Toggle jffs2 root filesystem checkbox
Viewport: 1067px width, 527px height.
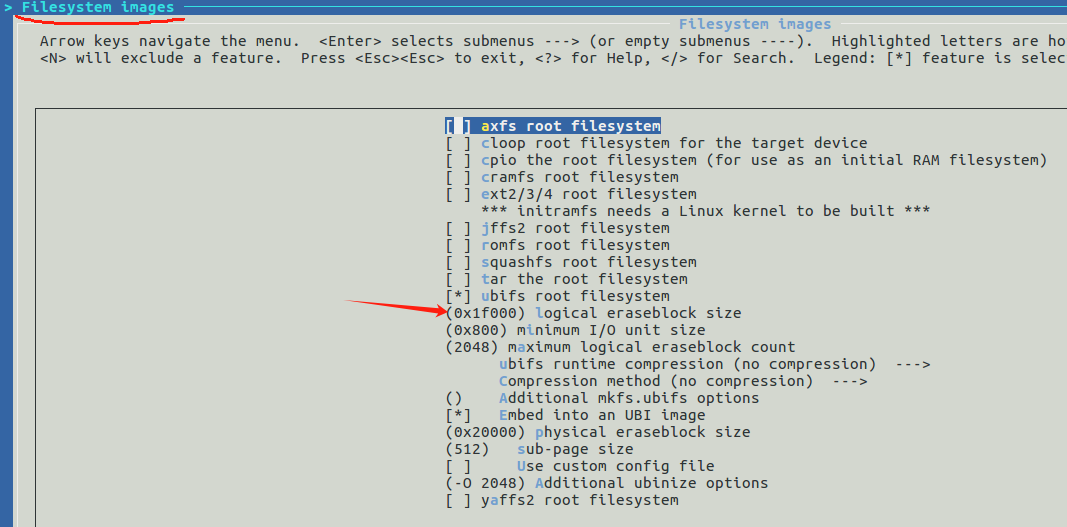pos(458,228)
